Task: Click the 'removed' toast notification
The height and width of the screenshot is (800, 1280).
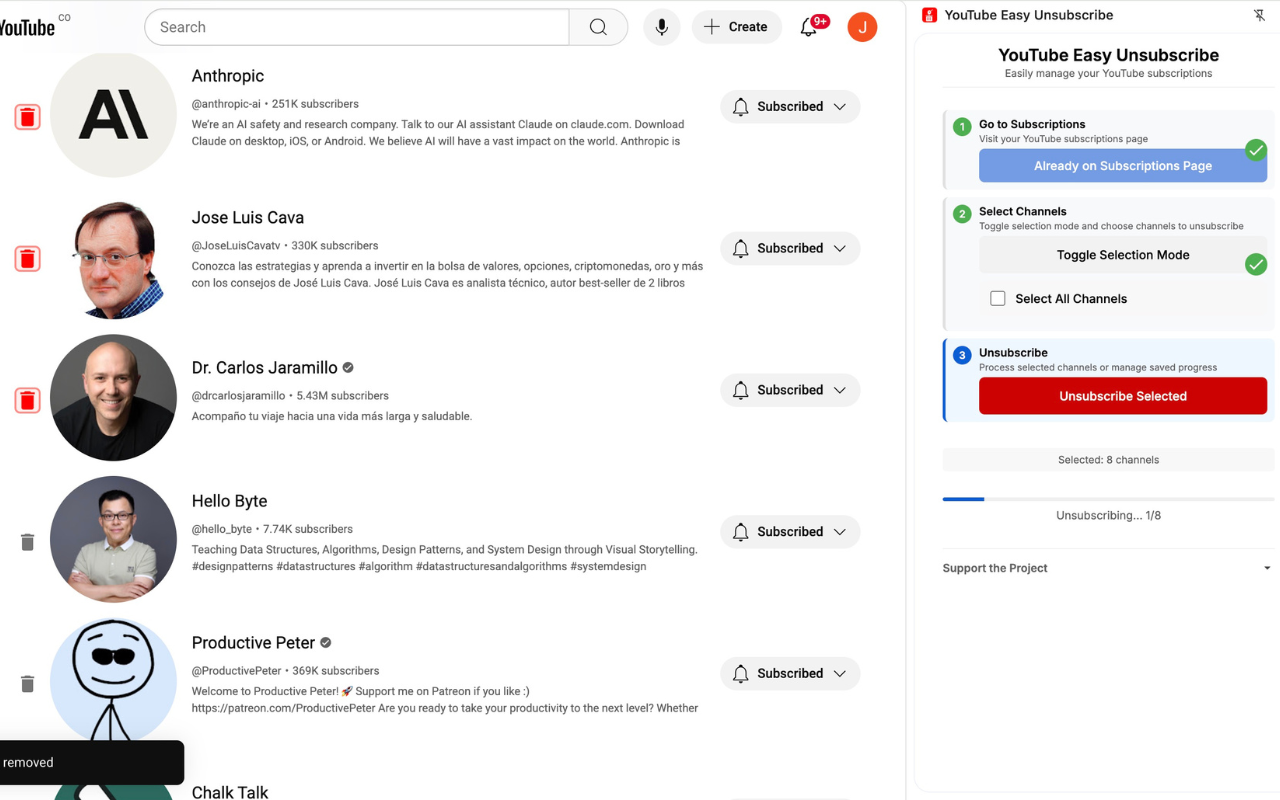Action: 91,763
